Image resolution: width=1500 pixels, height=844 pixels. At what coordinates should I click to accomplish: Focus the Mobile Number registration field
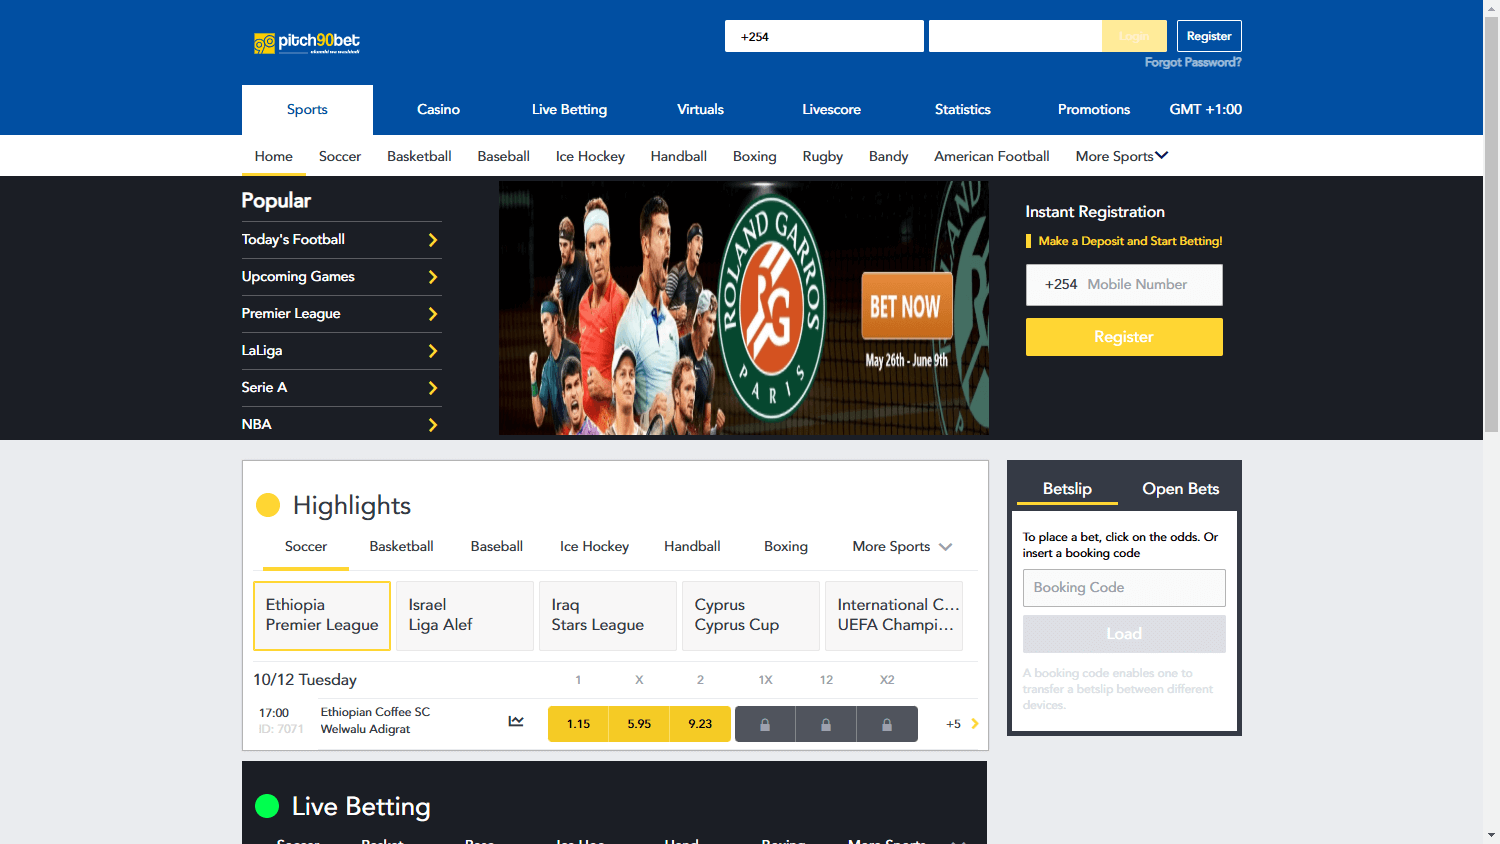[1124, 285]
